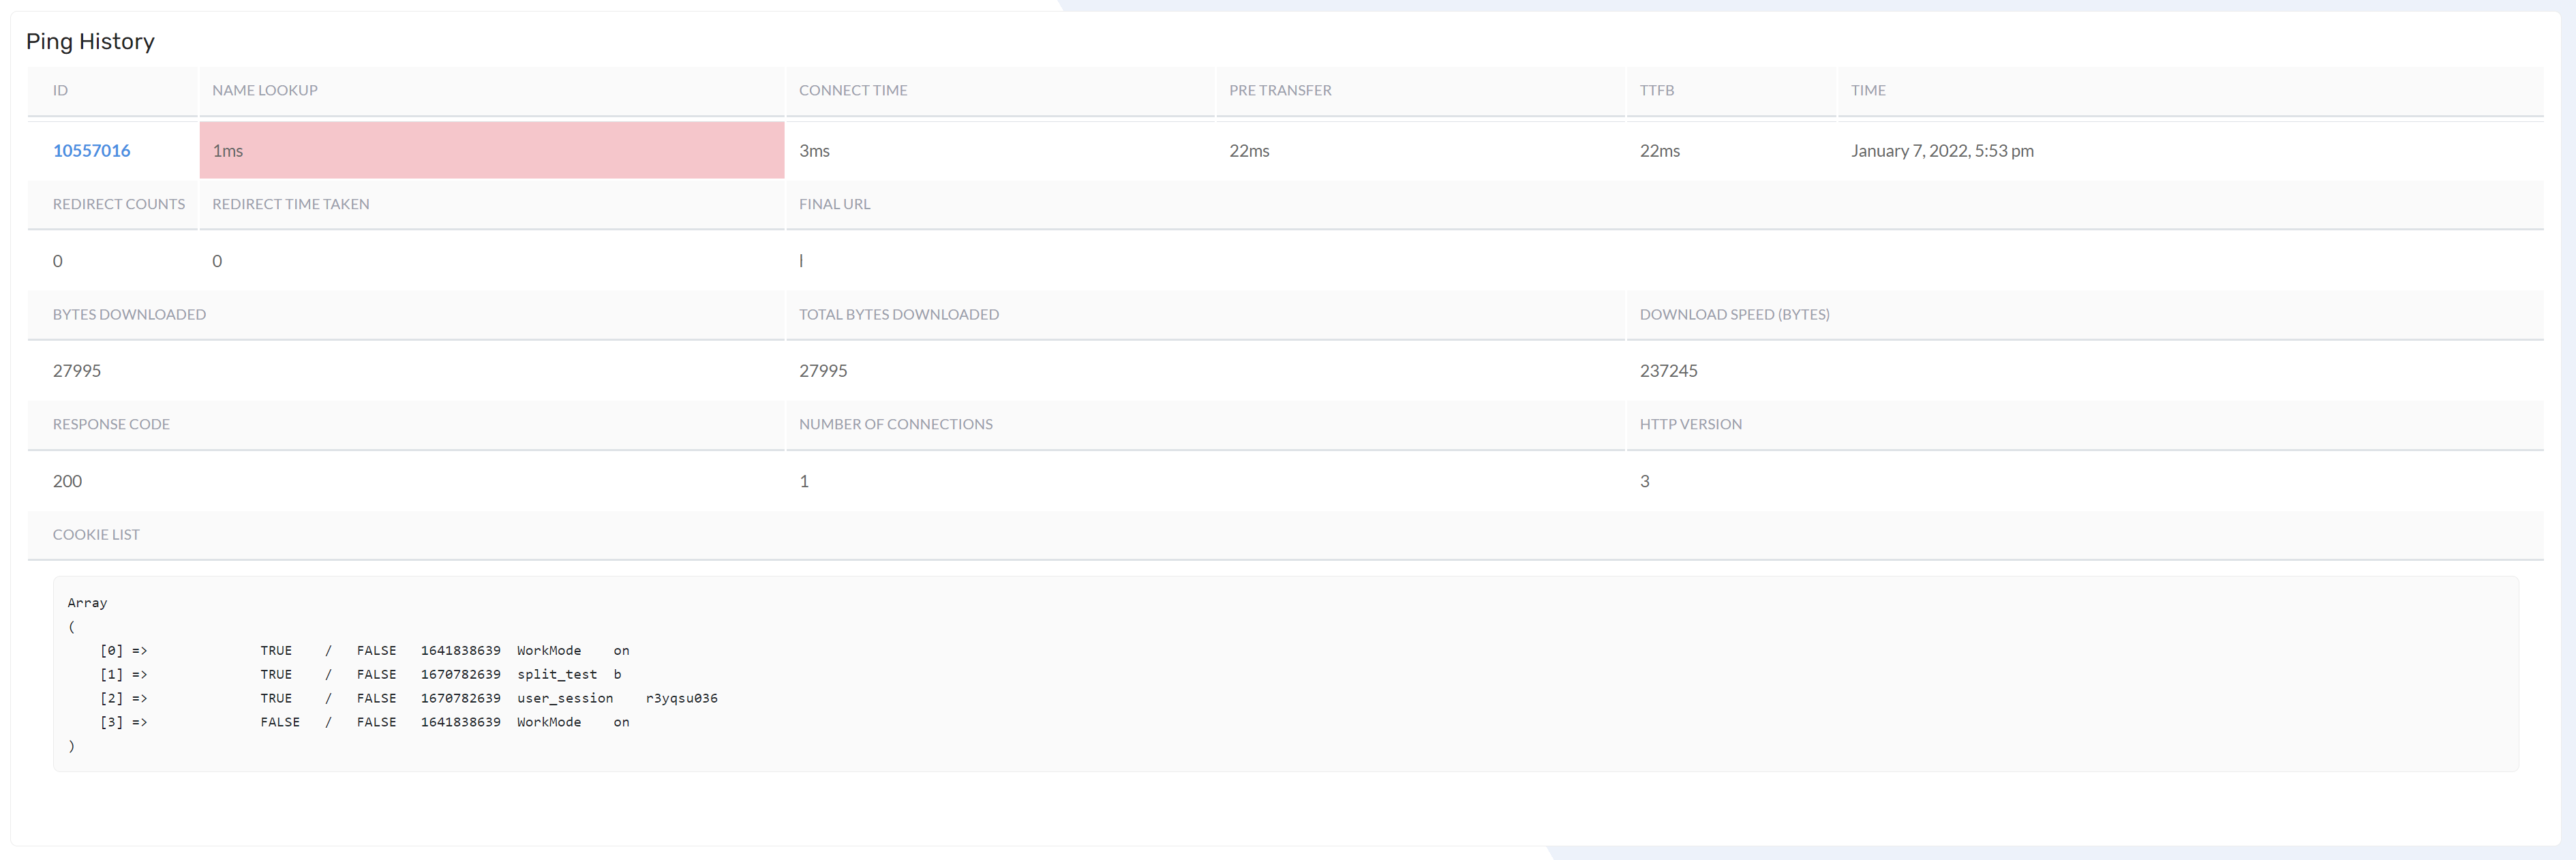Select the 3ms connect time value
Screen dimensions: 2576x860
[x=814, y=150]
